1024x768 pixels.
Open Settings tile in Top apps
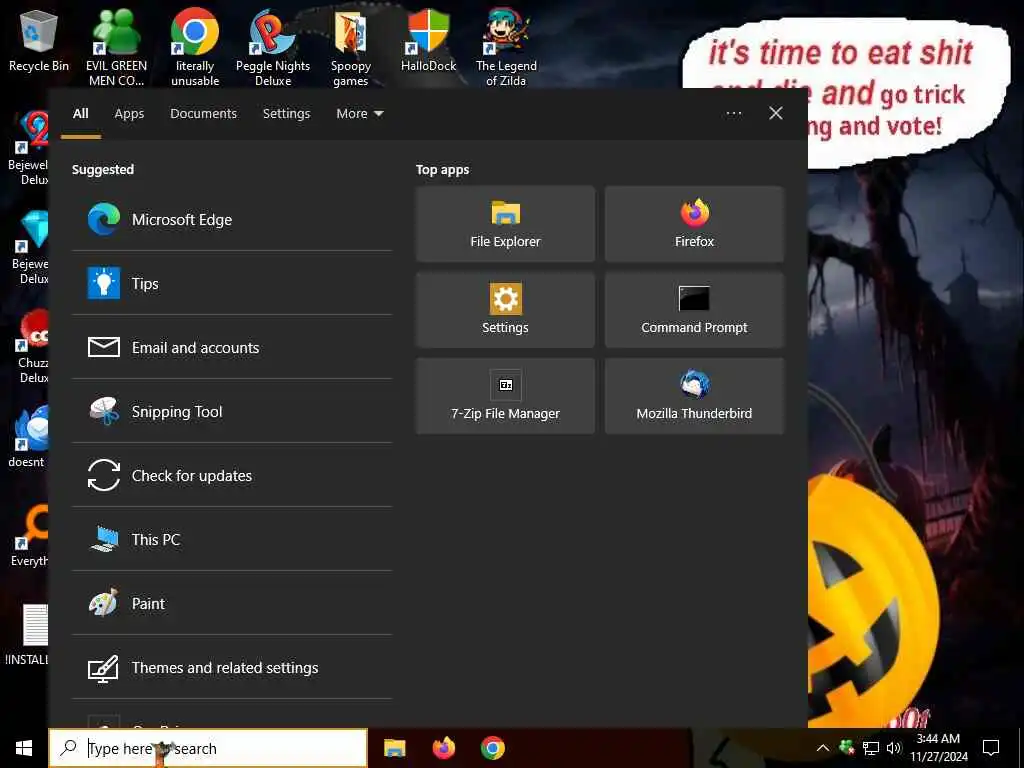point(505,310)
